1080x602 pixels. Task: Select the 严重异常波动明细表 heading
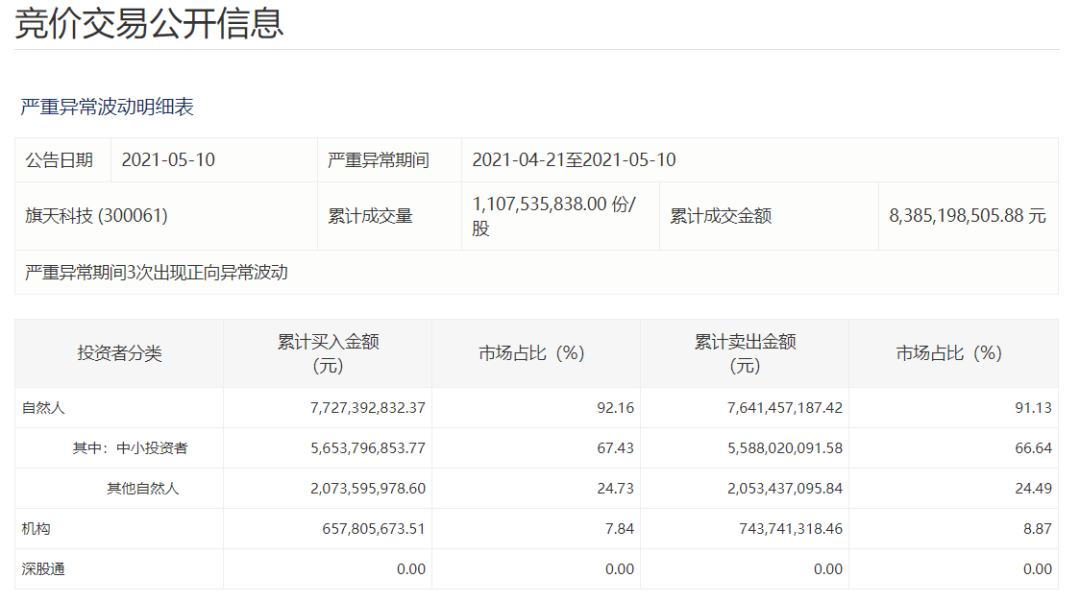107,108
